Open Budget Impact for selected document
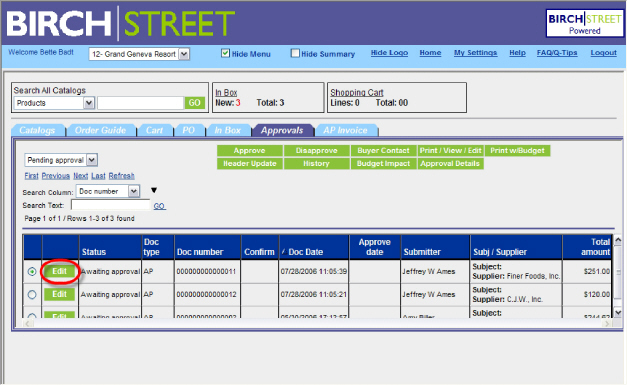The height and width of the screenshot is (385, 627). 383,164
